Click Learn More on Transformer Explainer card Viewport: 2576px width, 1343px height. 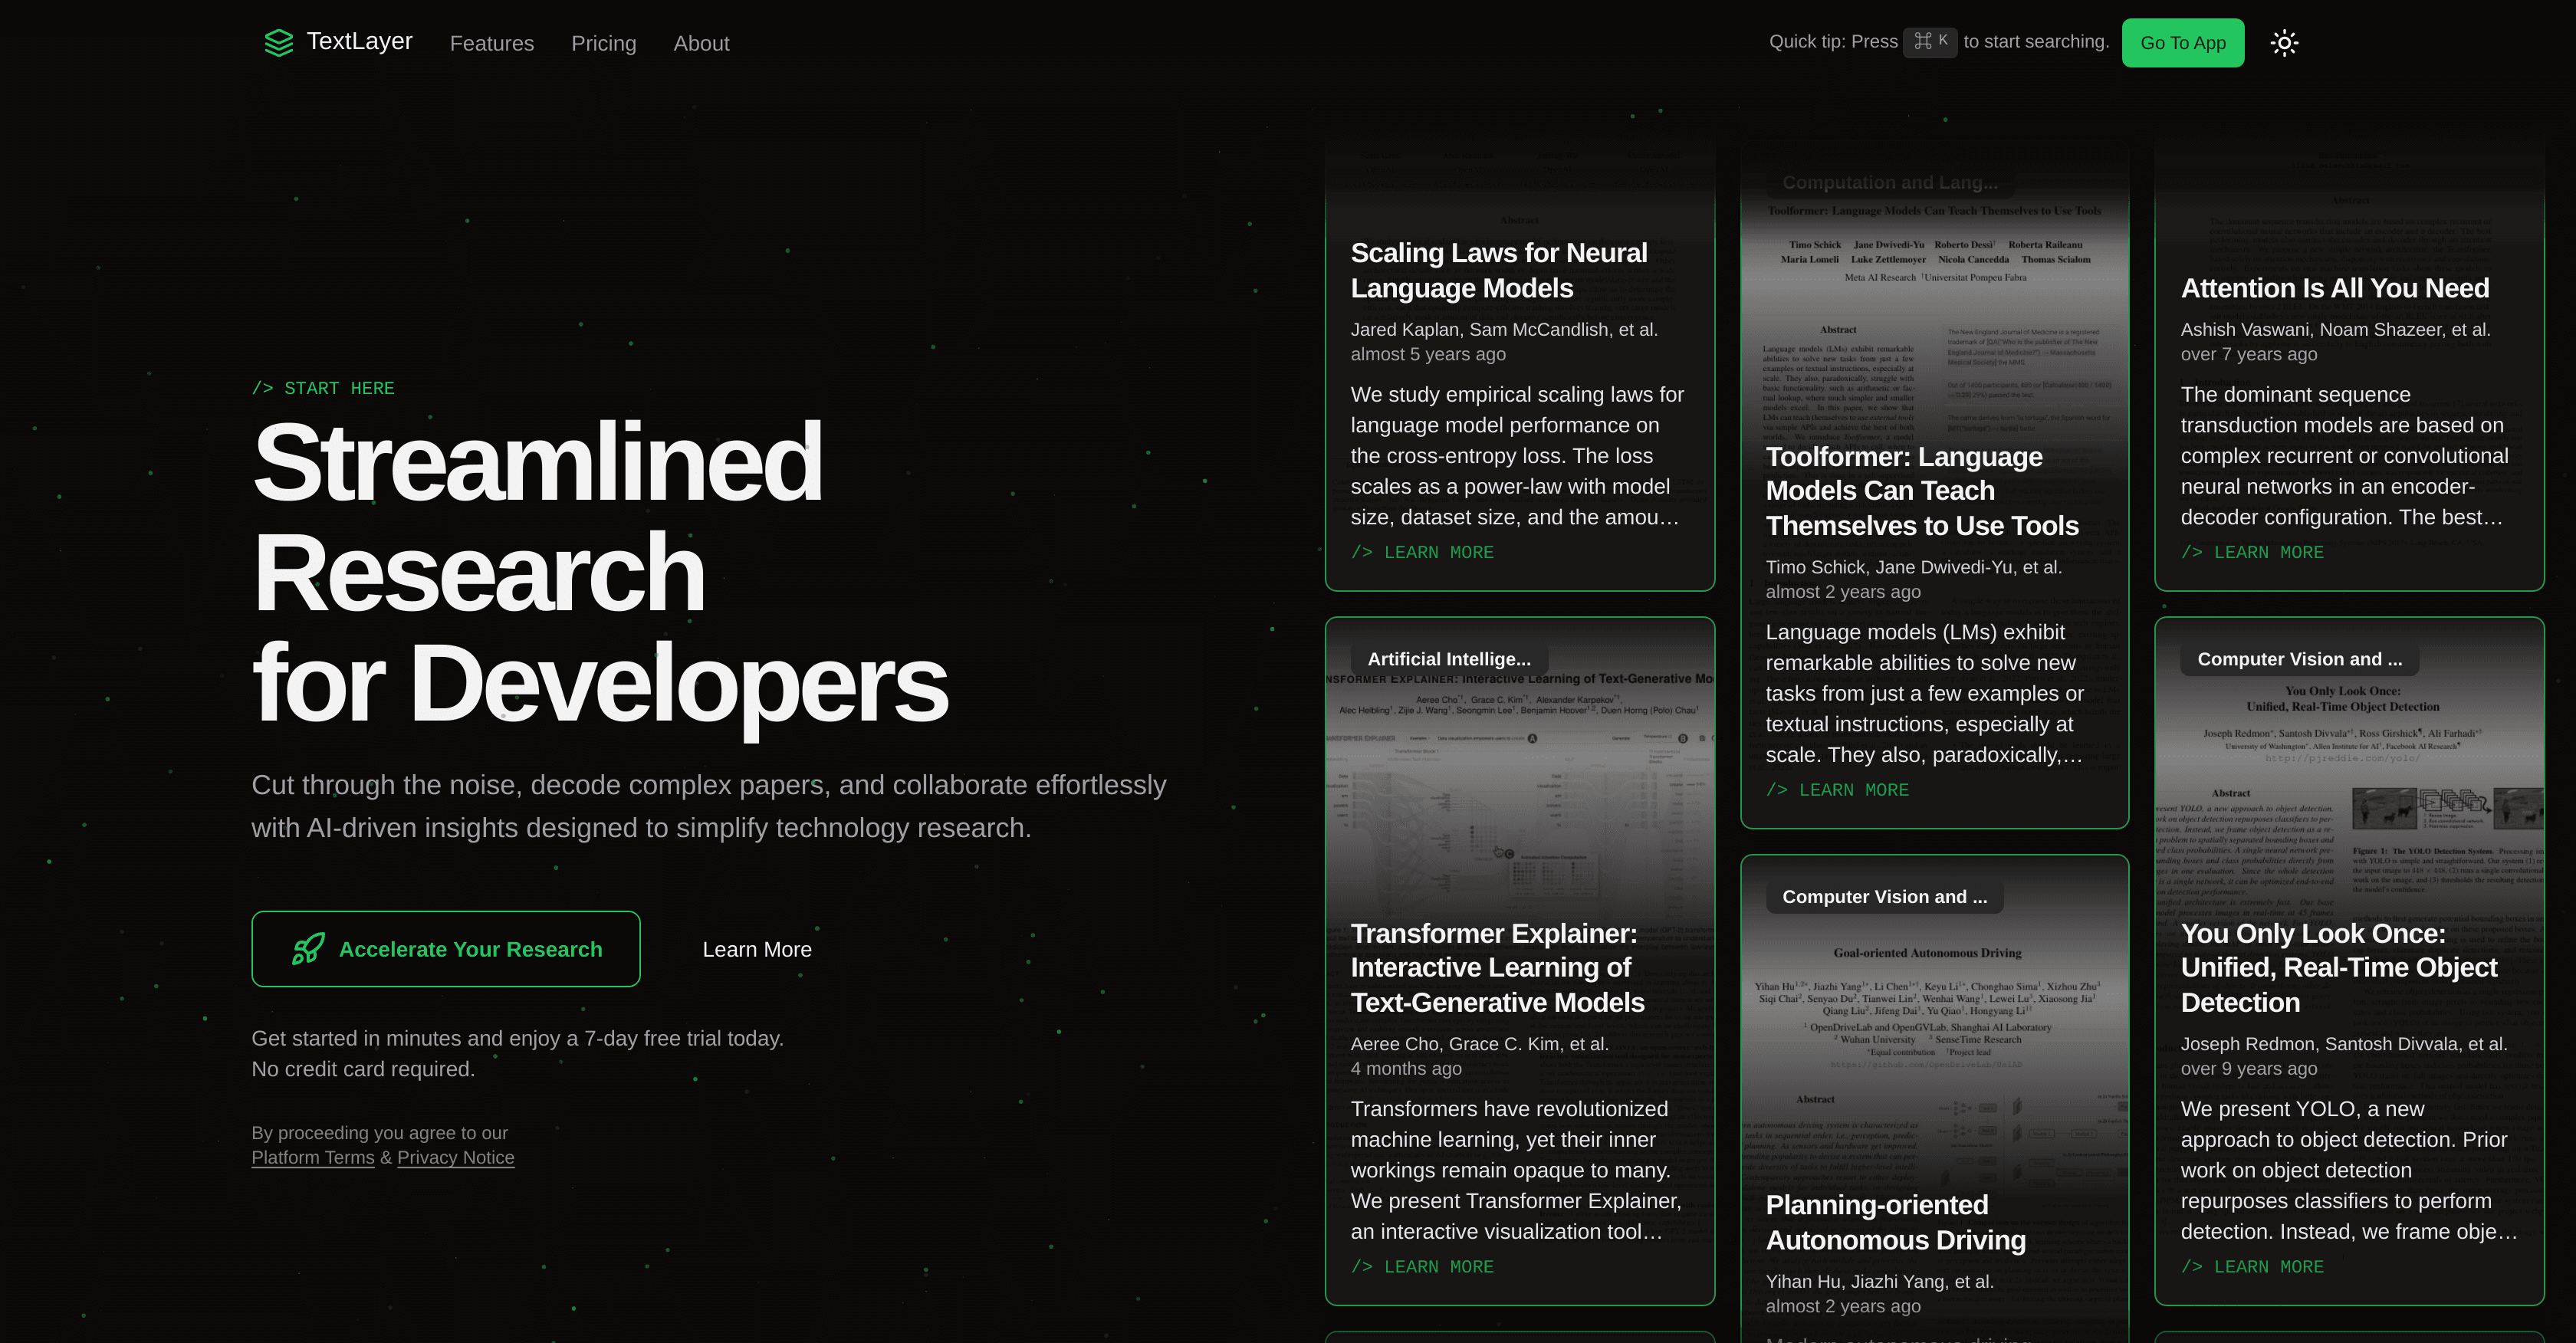(x=1422, y=1266)
